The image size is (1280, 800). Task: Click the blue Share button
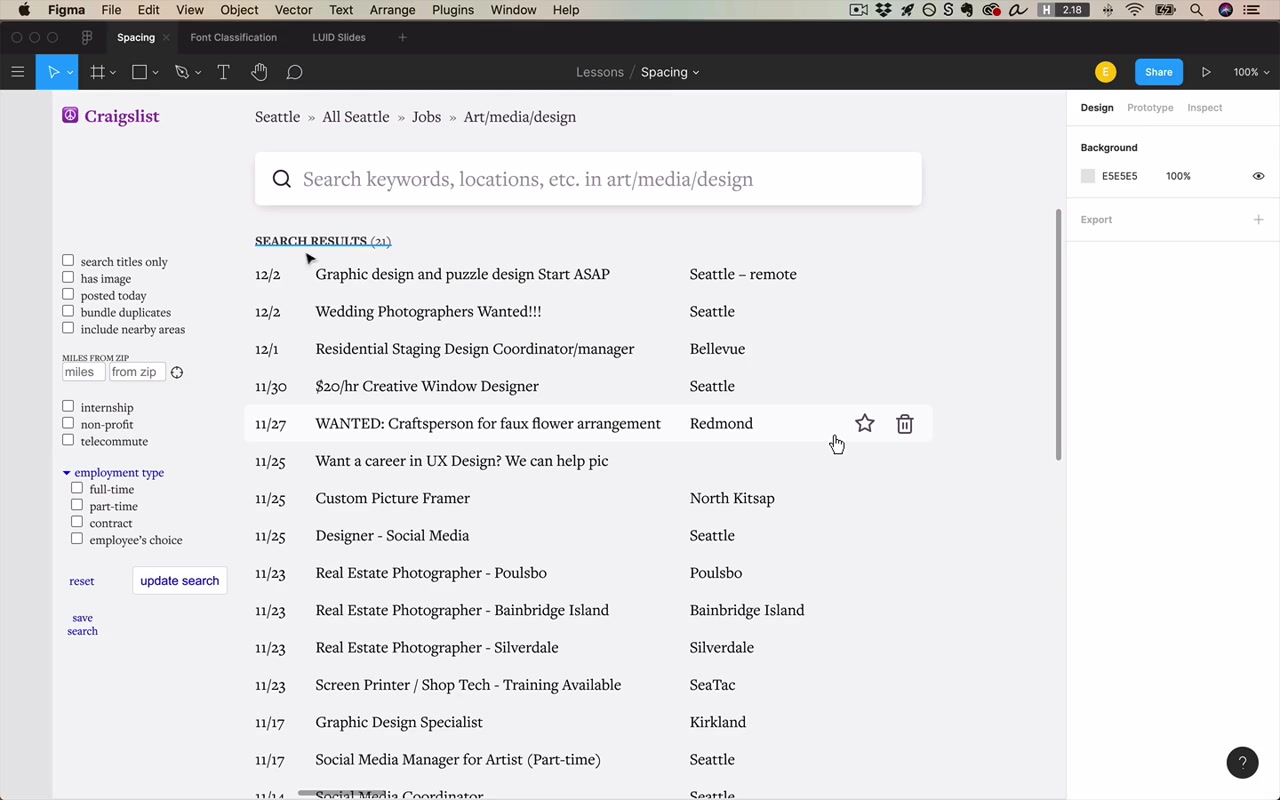click(1159, 72)
